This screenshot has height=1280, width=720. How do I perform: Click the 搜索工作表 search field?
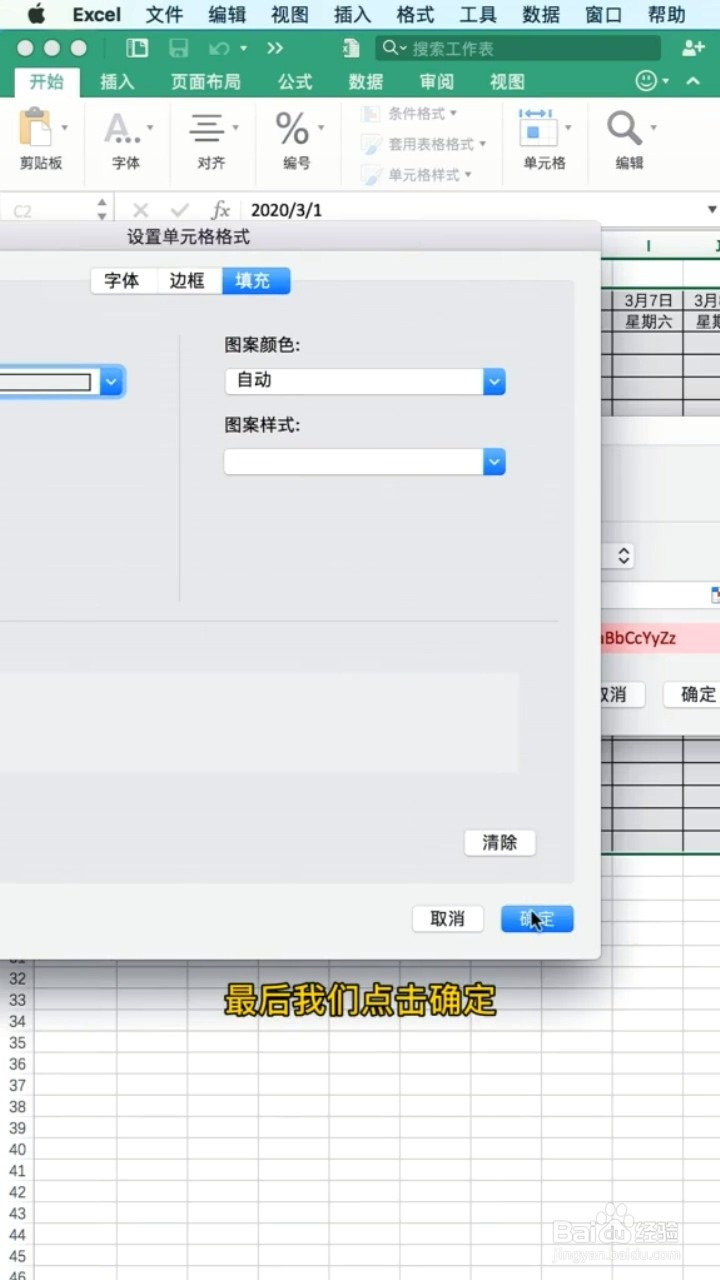click(518, 48)
